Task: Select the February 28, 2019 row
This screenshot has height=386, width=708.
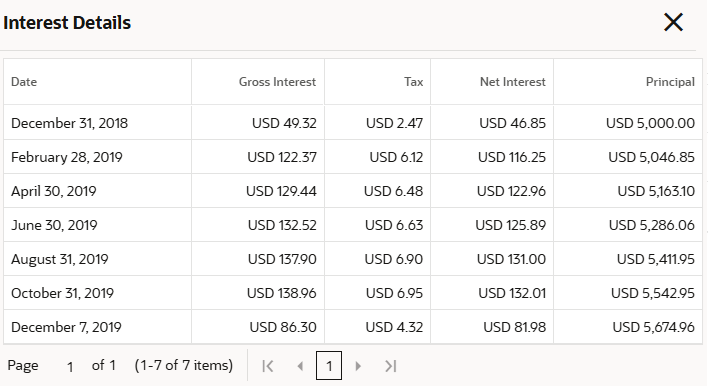Action: tap(353, 157)
